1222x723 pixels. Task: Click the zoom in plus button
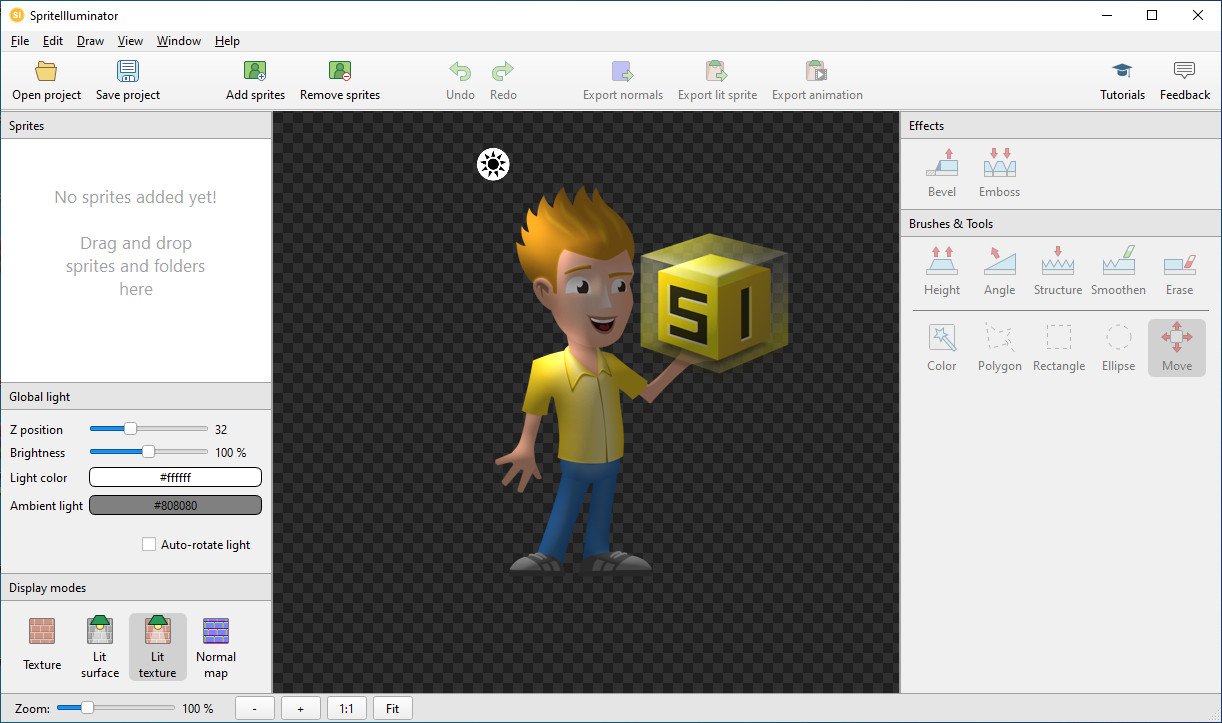point(300,709)
